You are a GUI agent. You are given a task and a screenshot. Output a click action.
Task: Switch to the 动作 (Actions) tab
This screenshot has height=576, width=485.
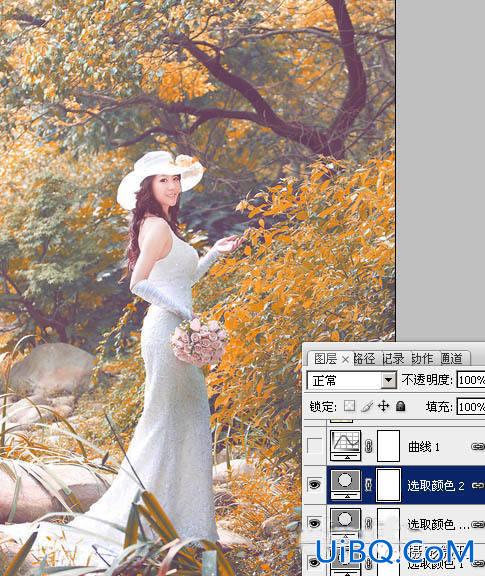[422, 359]
